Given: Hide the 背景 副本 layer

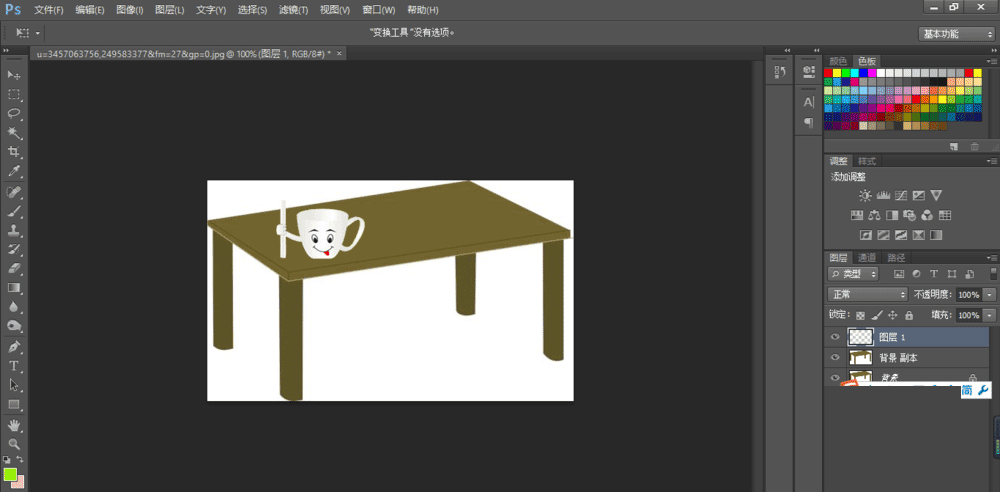Looking at the screenshot, I should pos(835,357).
